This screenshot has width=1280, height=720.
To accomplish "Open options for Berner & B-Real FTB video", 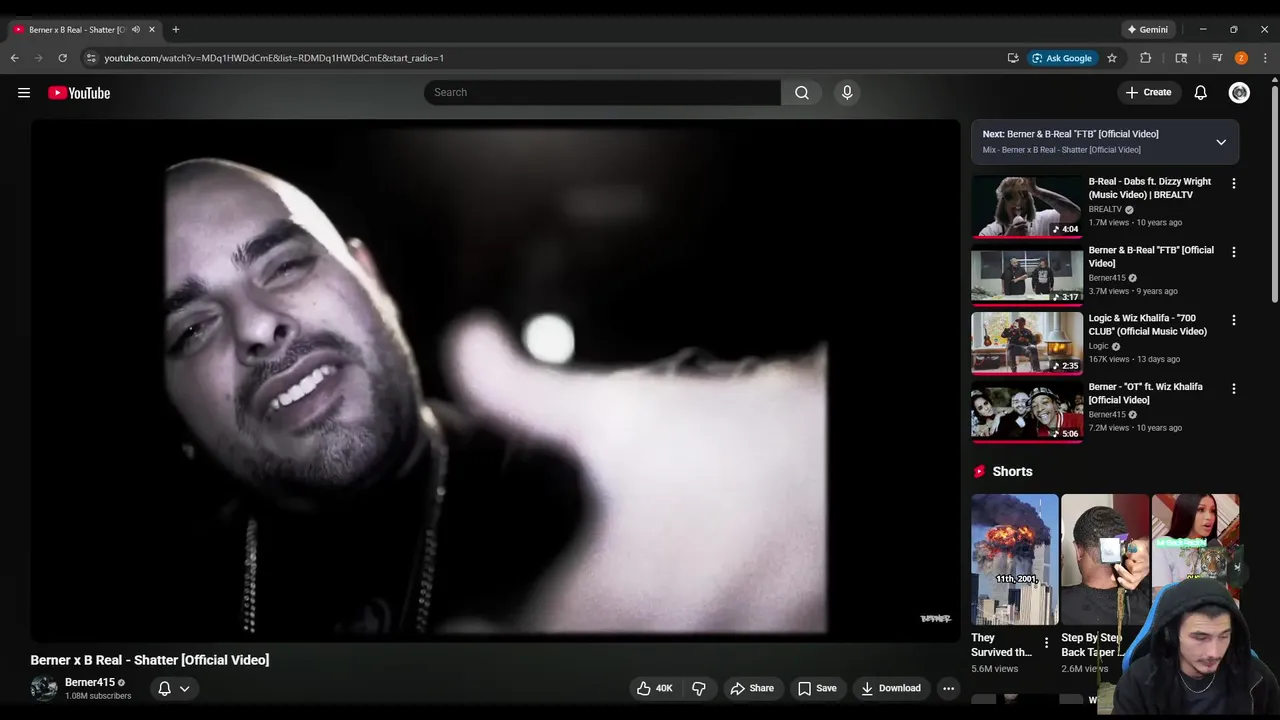I will point(1233,252).
